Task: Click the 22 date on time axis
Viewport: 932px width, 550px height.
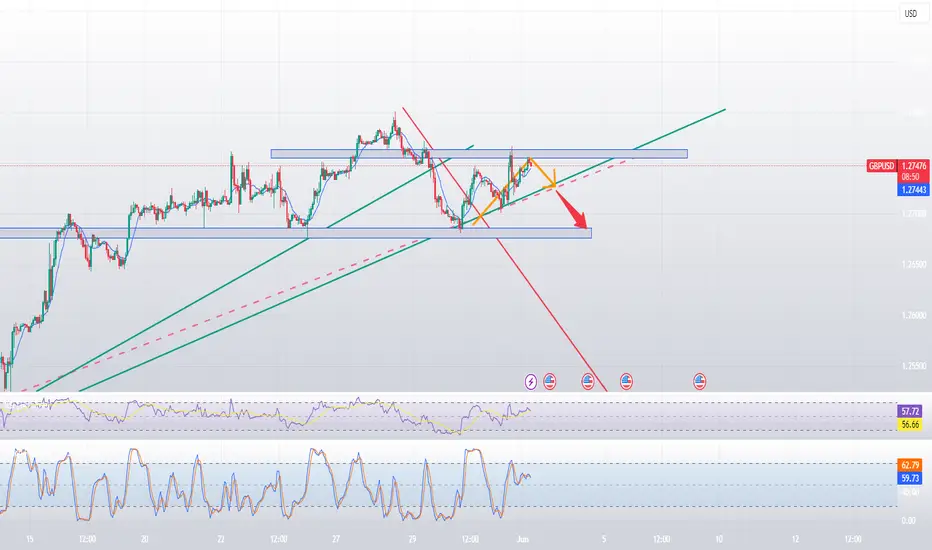Action: click(x=221, y=539)
